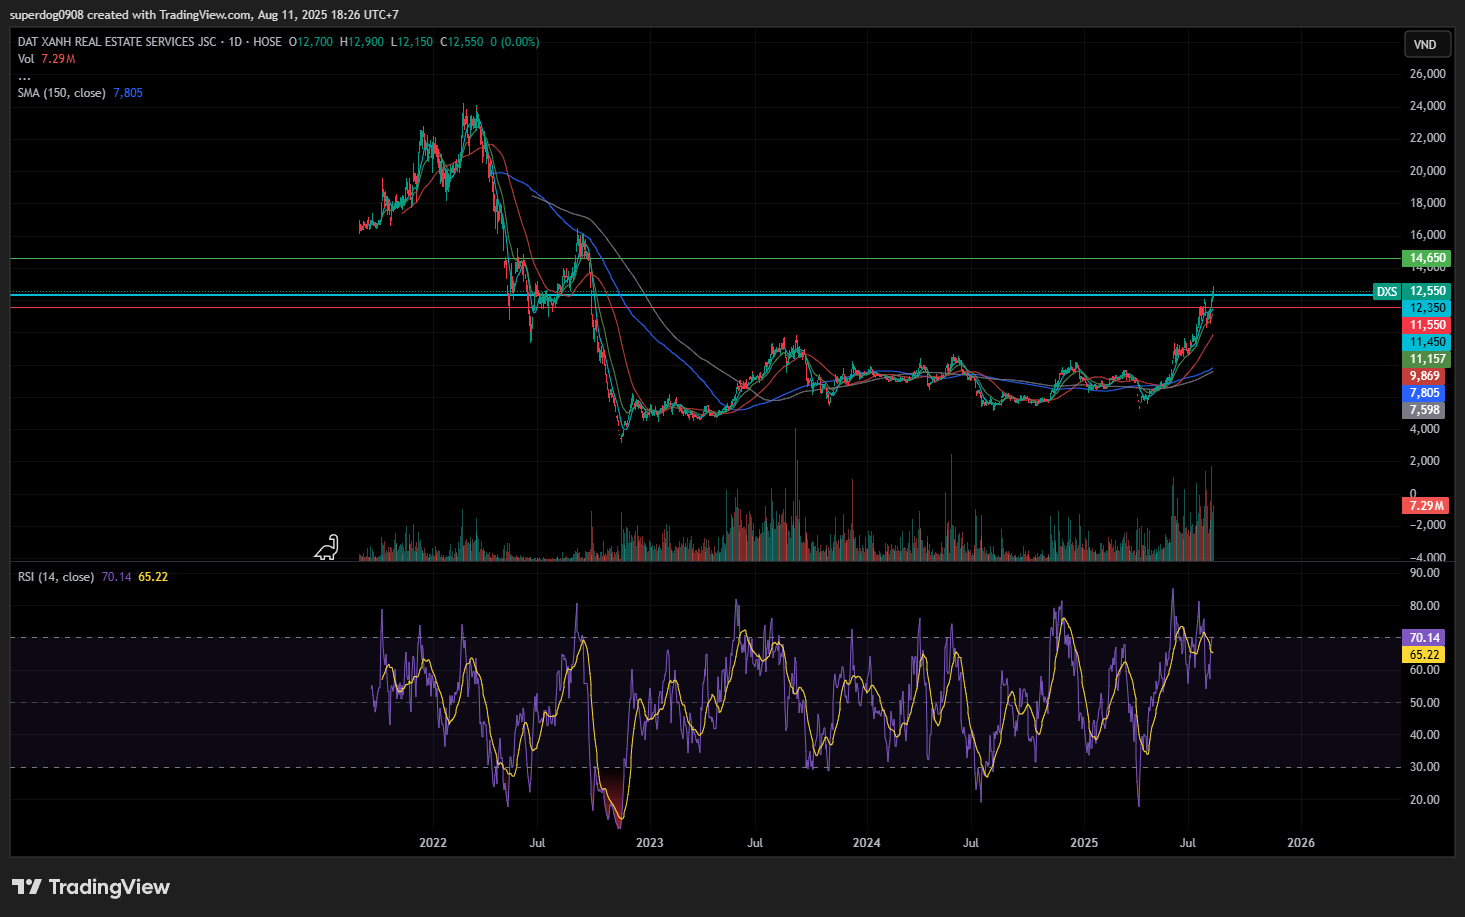Click the 2023 label on the time axis
The image size is (1465, 917).
[650, 843]
